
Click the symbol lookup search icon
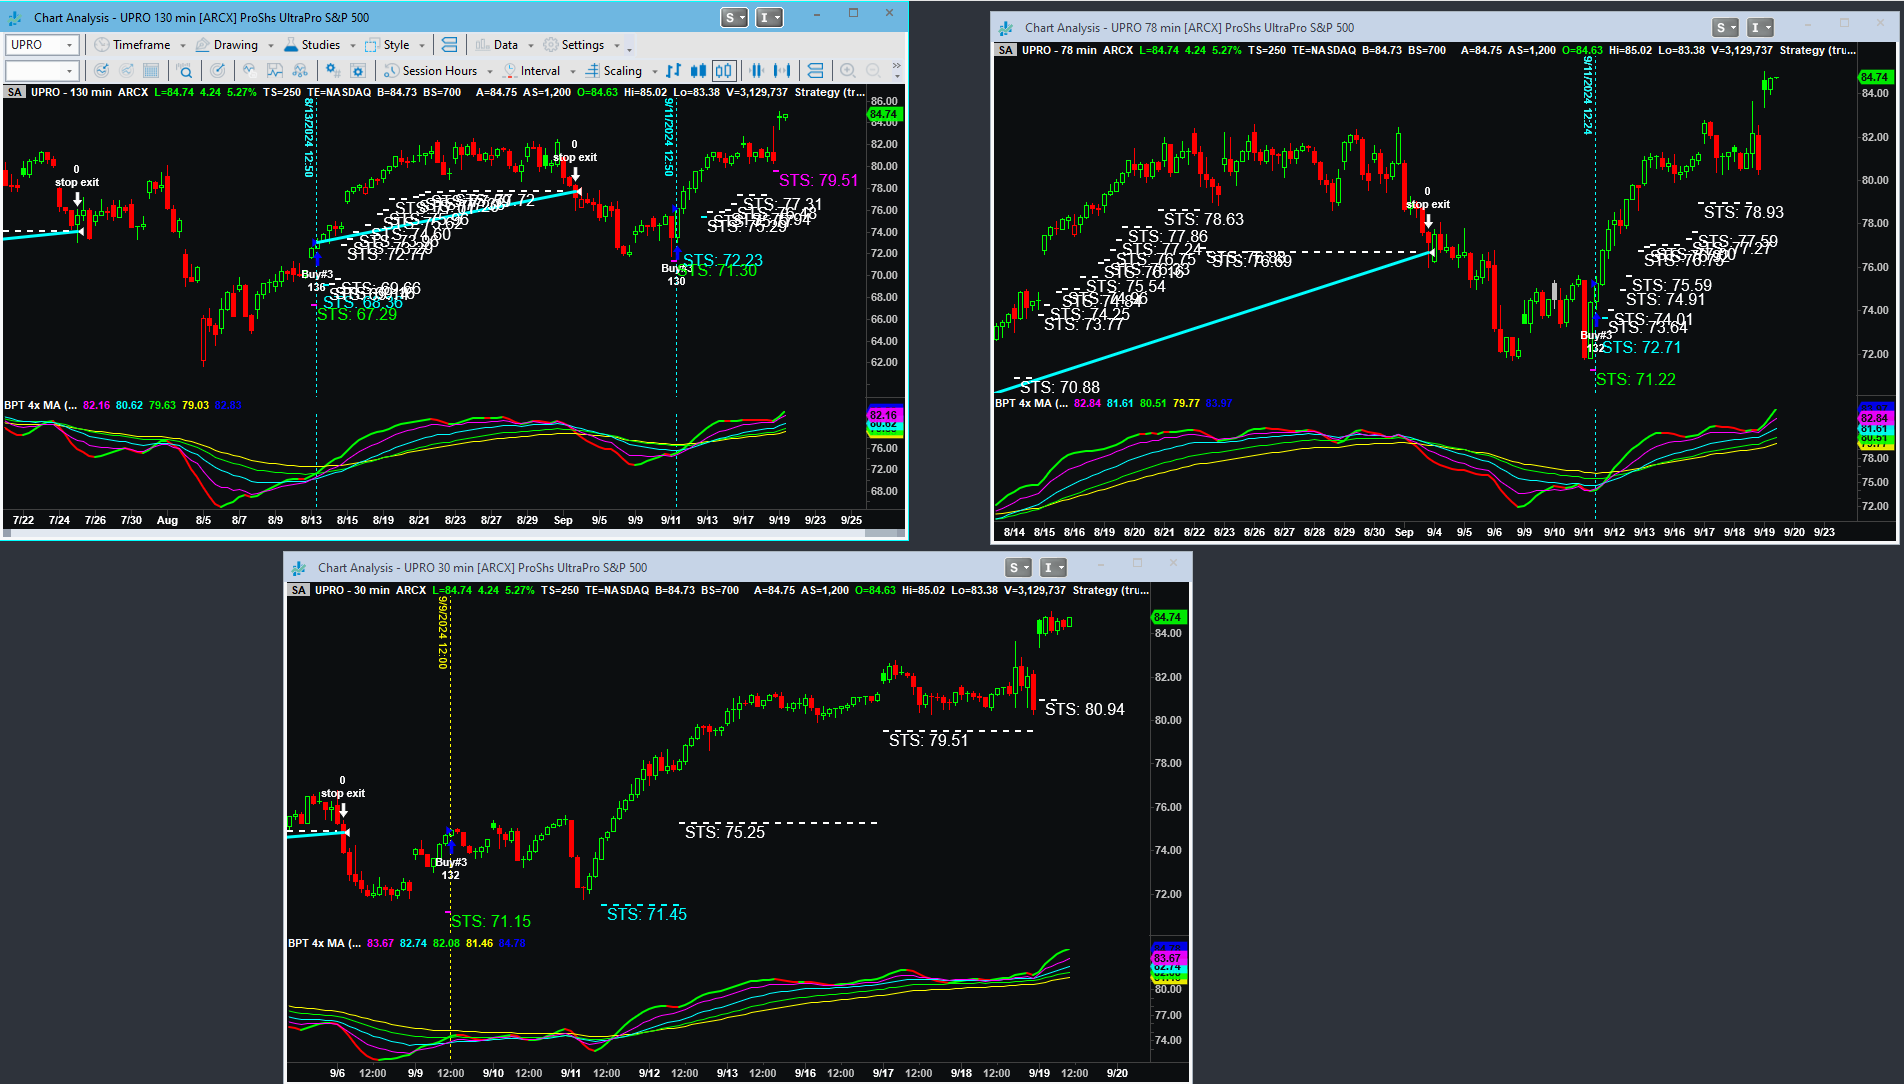(184, 71)
